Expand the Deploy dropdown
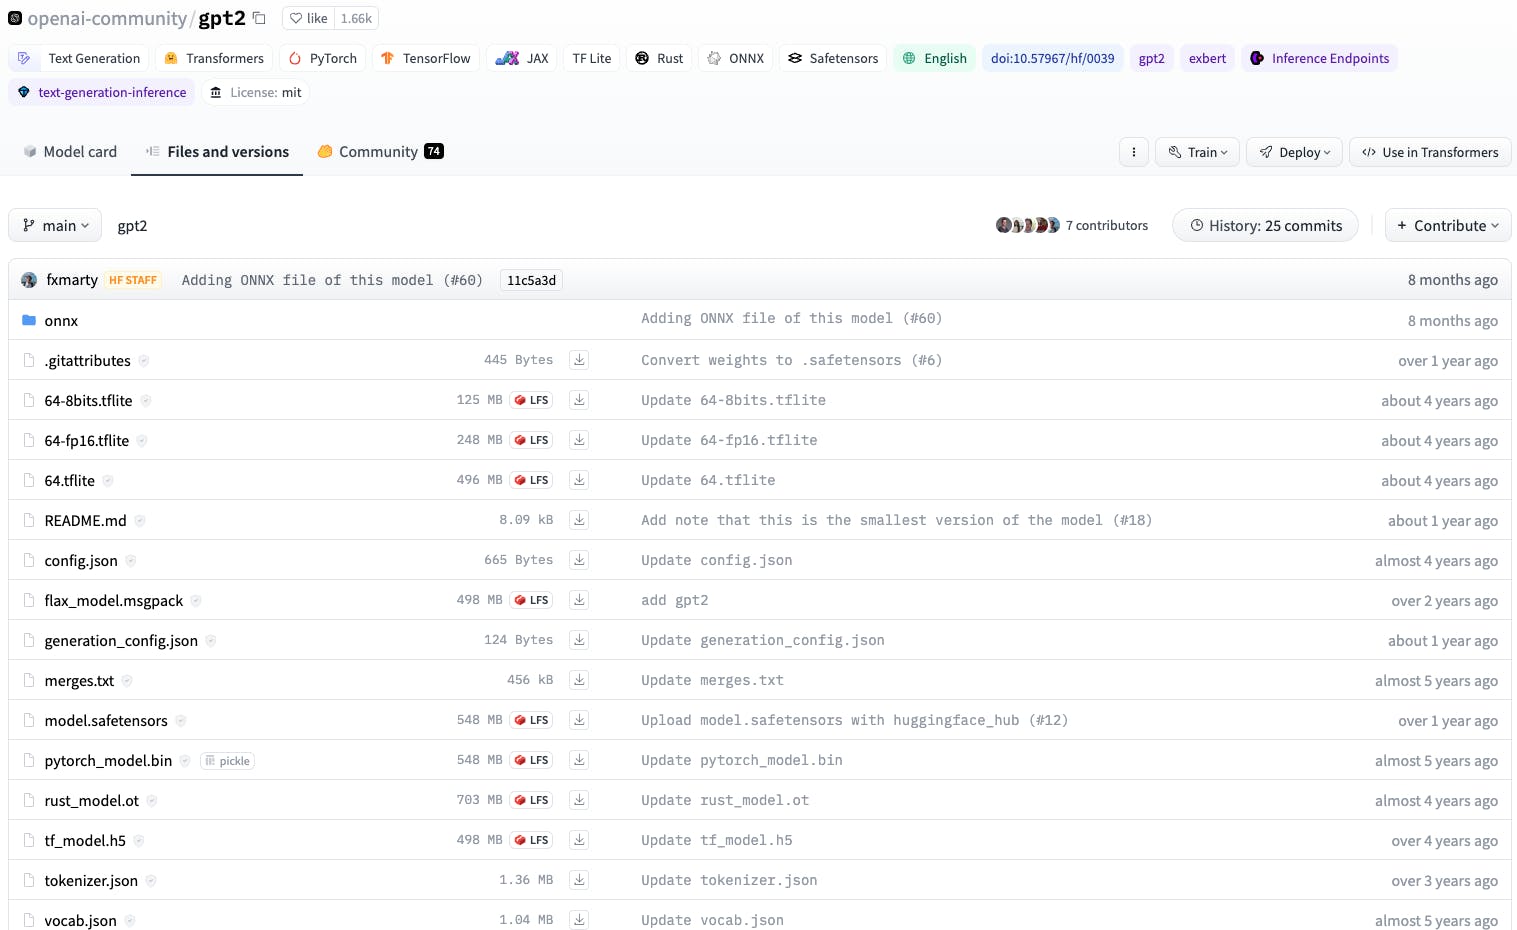 pos(1294,152)
